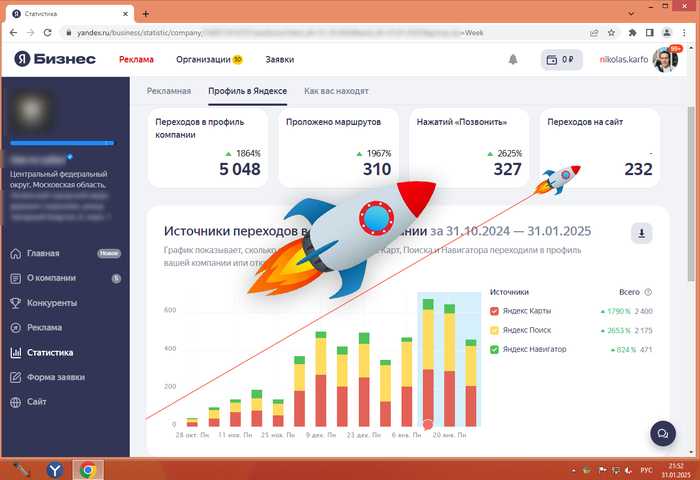Screen dimensions: 700x480
Task: Click the Статистика chart icon
Action: click(x=16, y=353)
